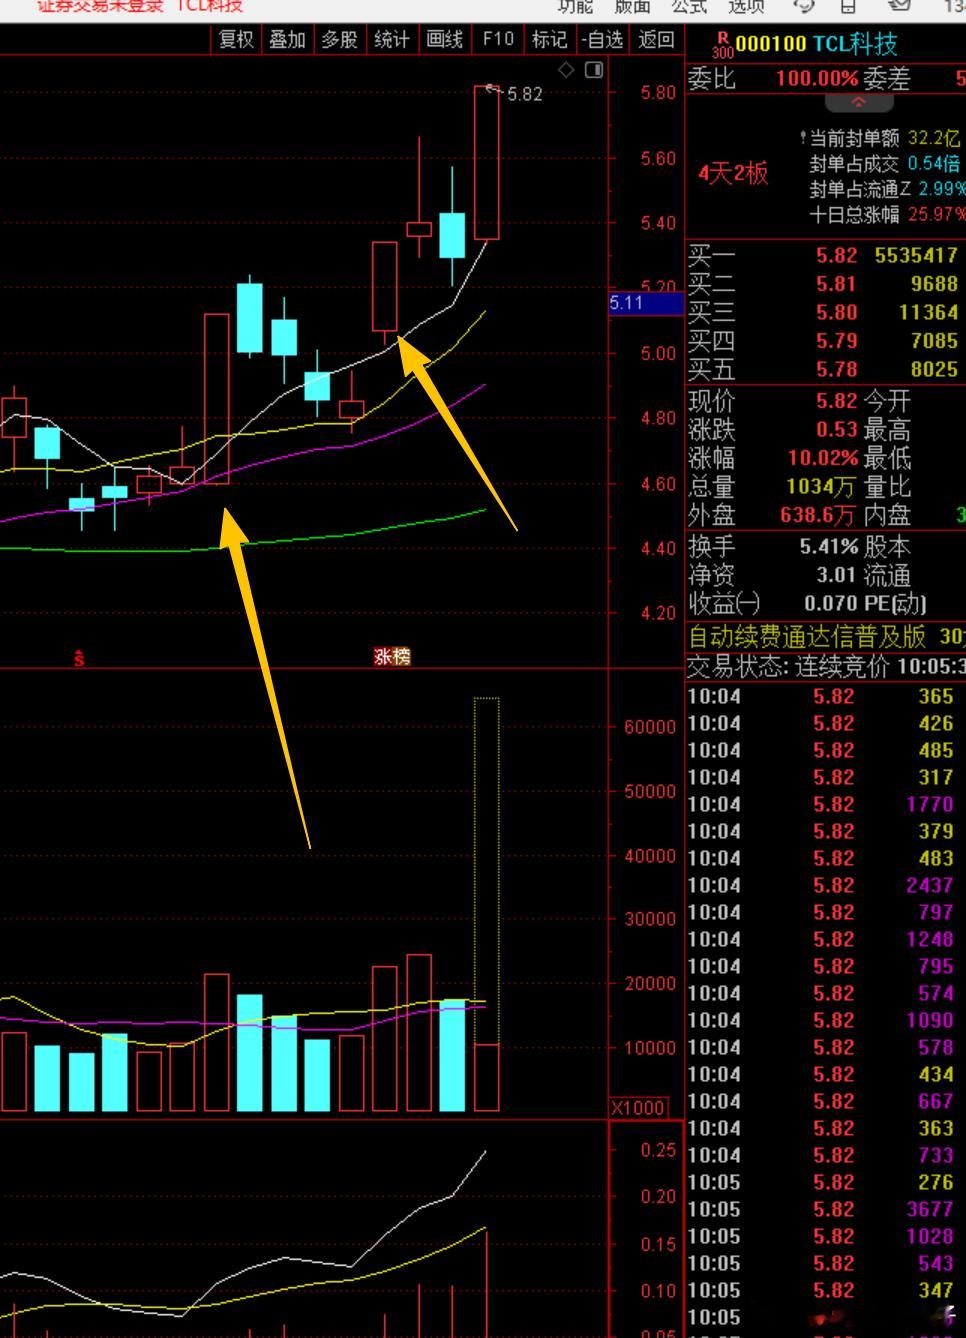Click the 000100 TCL科技 stock title

[817, 44]
